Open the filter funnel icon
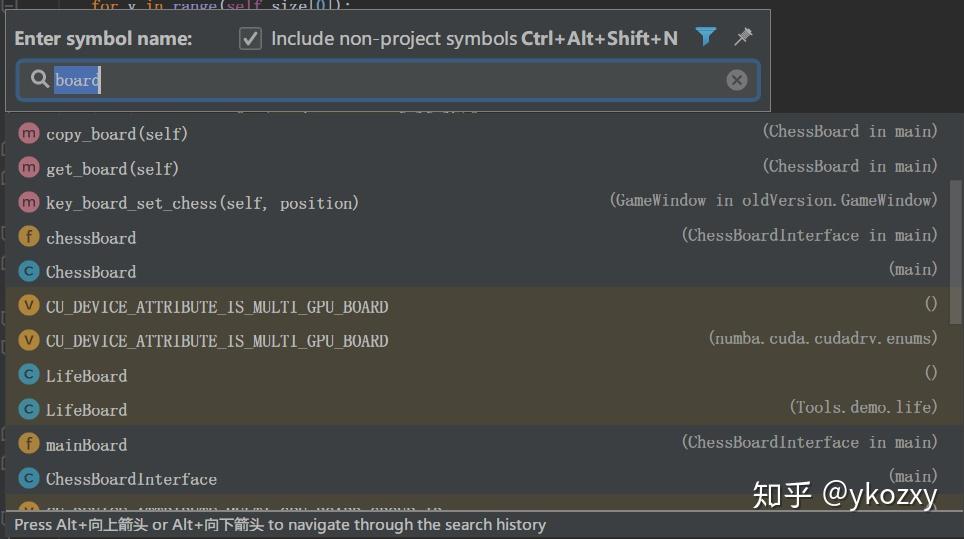Image resolution: width=964 pixels, height=539 pixels. coord(706,37)
